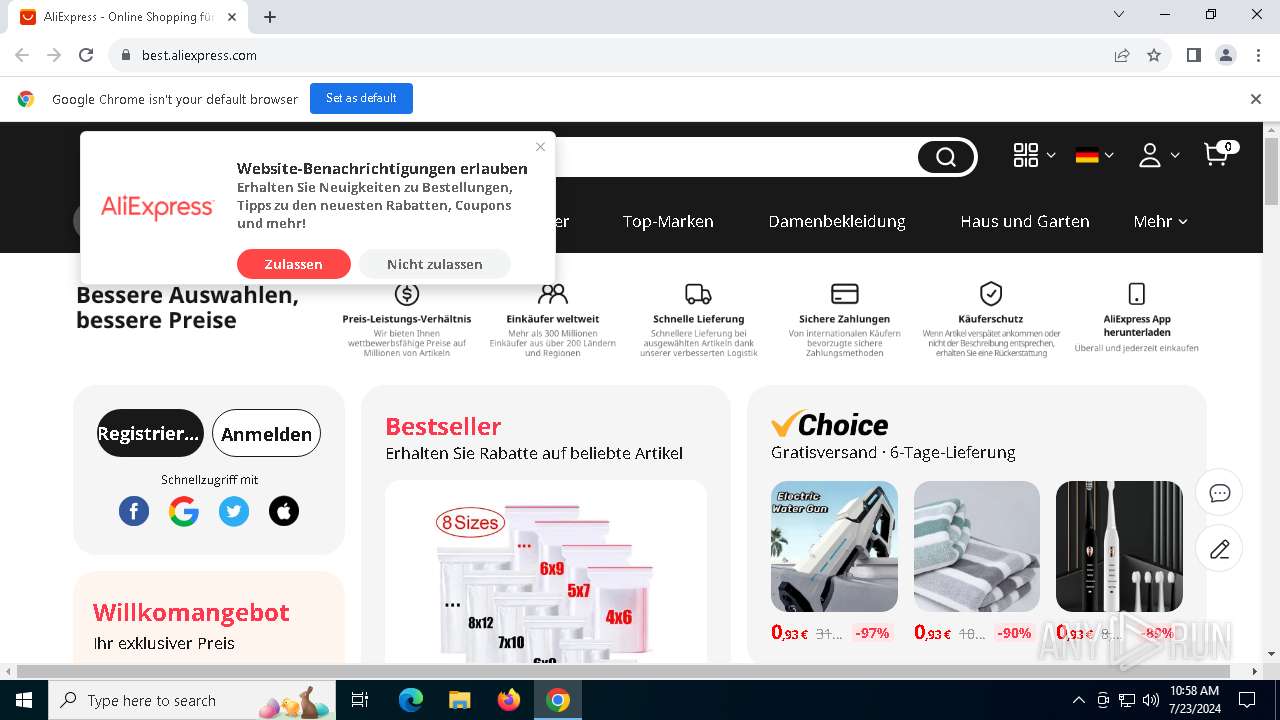Click the Choice logo heading
1280x720 pixels.
pyautogui.click(x=830, y=424)
